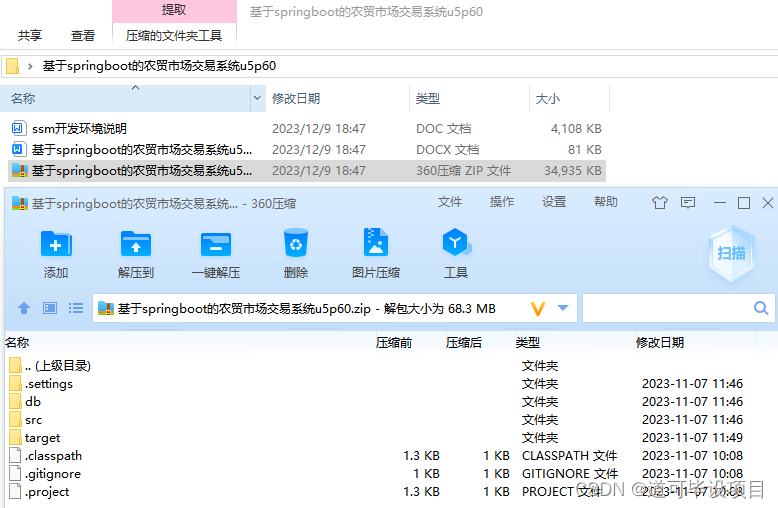The width and height of the screenshot is (778, 508).
Task: Click the ssm开发环境说明 document icon
Action: click(17, 128)
